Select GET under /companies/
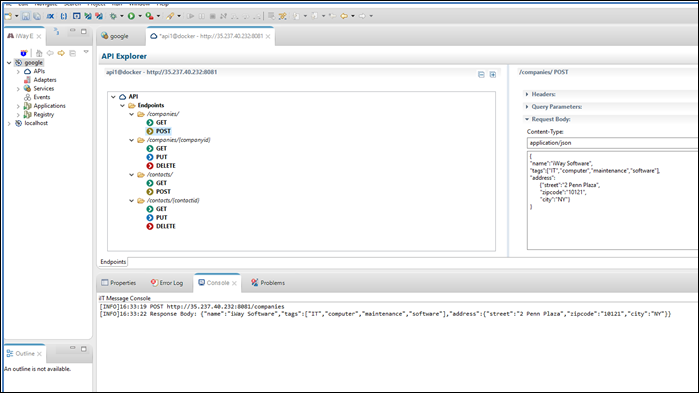This screenshot has width=699, height=393. [161, 123]
